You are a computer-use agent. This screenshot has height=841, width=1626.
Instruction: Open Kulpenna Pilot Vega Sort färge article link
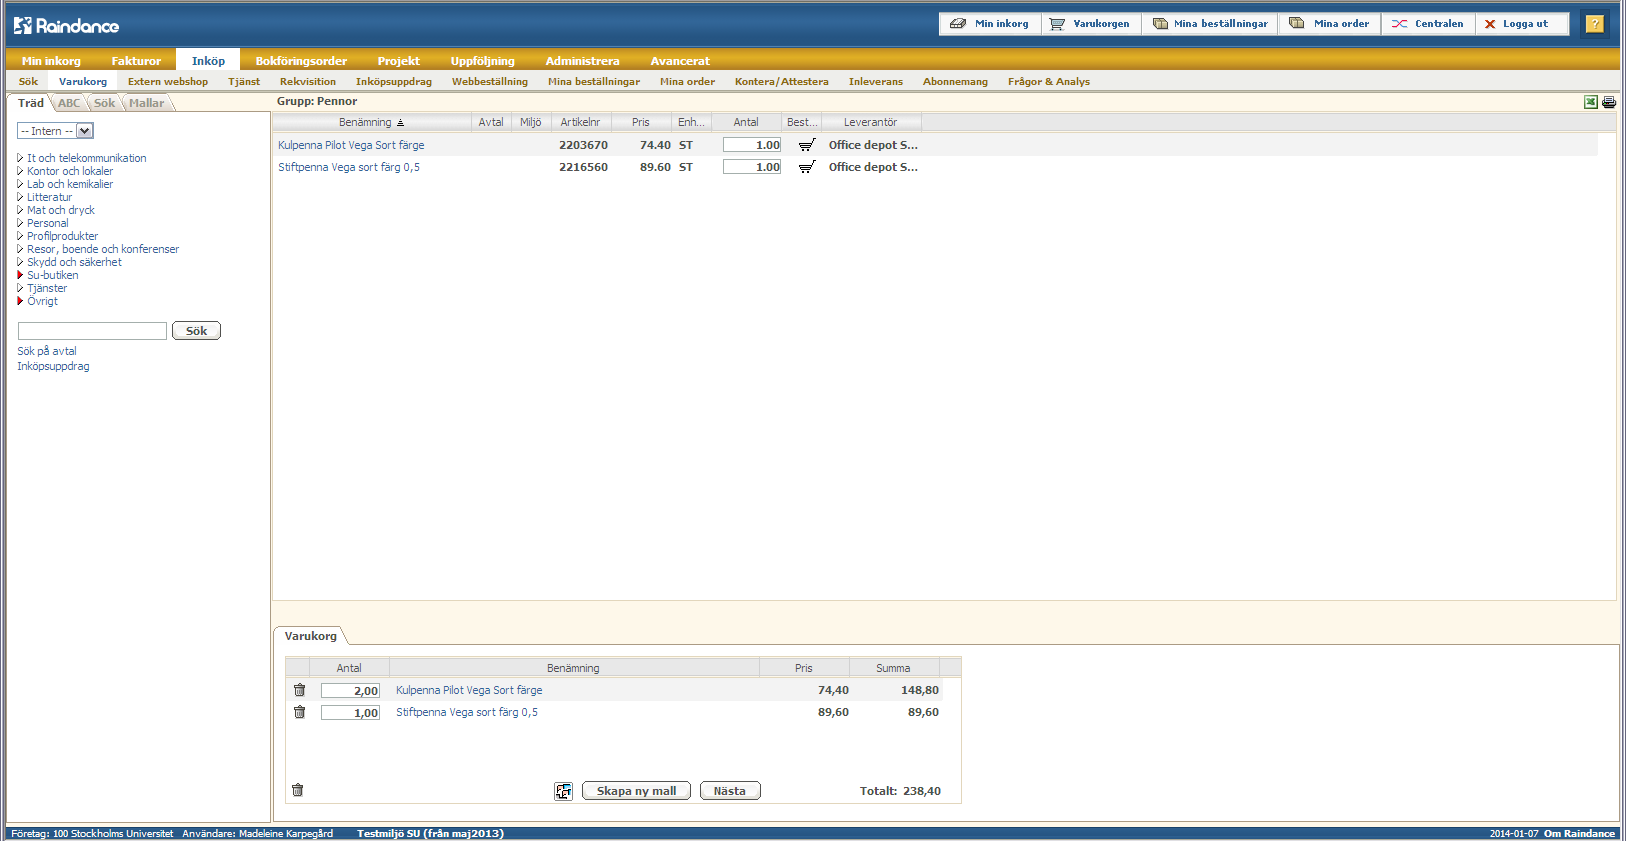click(x=351, y=145)
